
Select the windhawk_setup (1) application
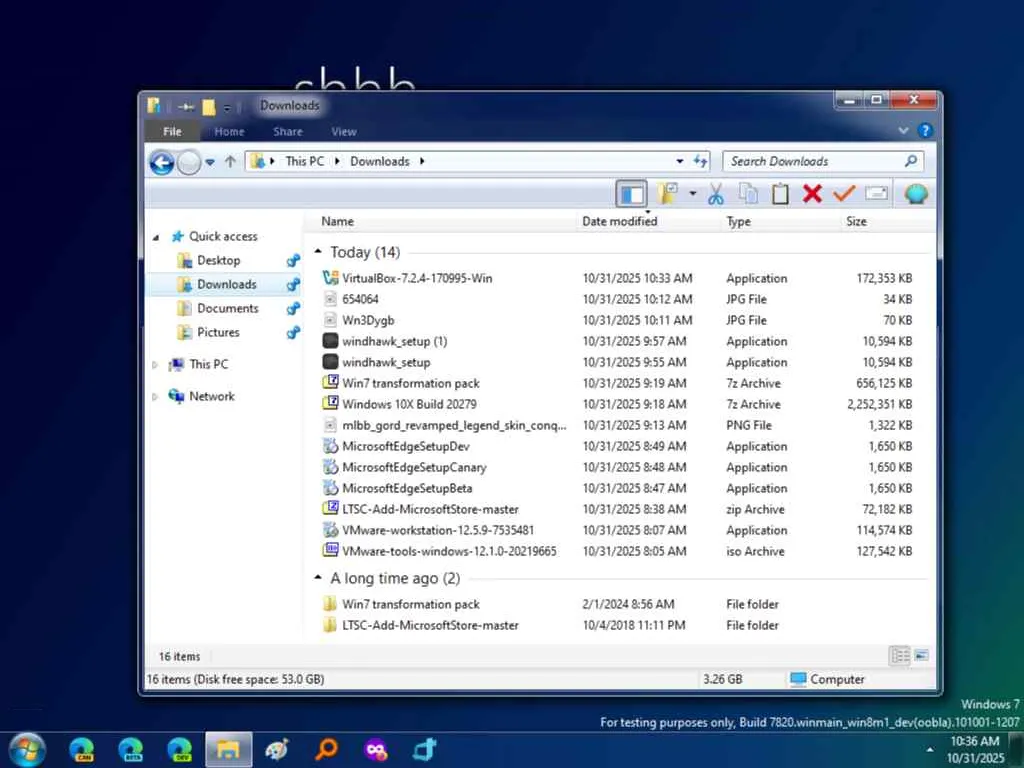[x=394, y=341]
